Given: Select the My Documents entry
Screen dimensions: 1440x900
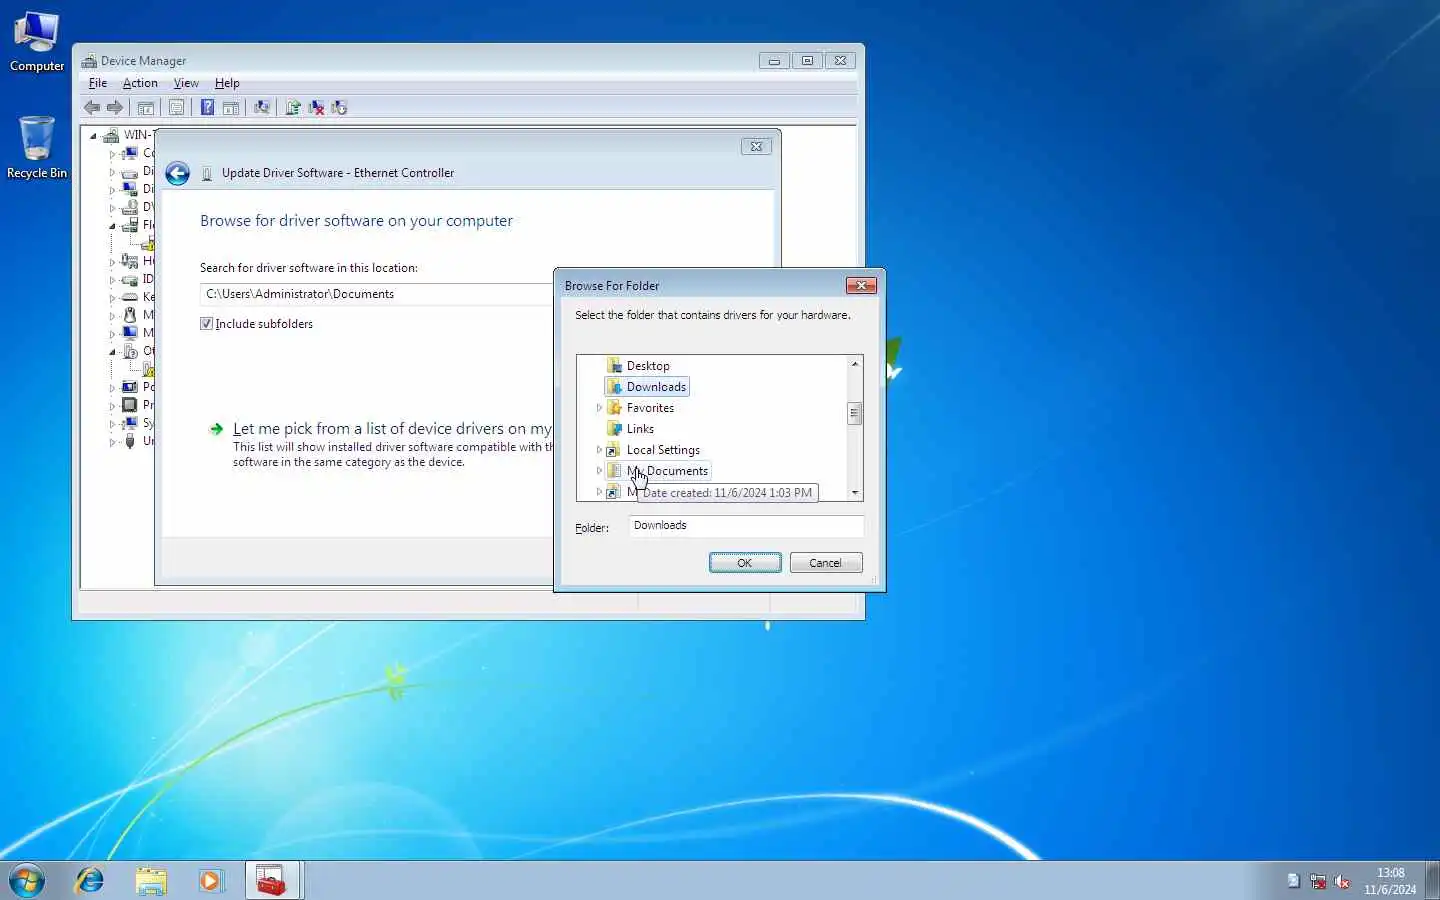Looking at the screenshot, I should 667,471.
